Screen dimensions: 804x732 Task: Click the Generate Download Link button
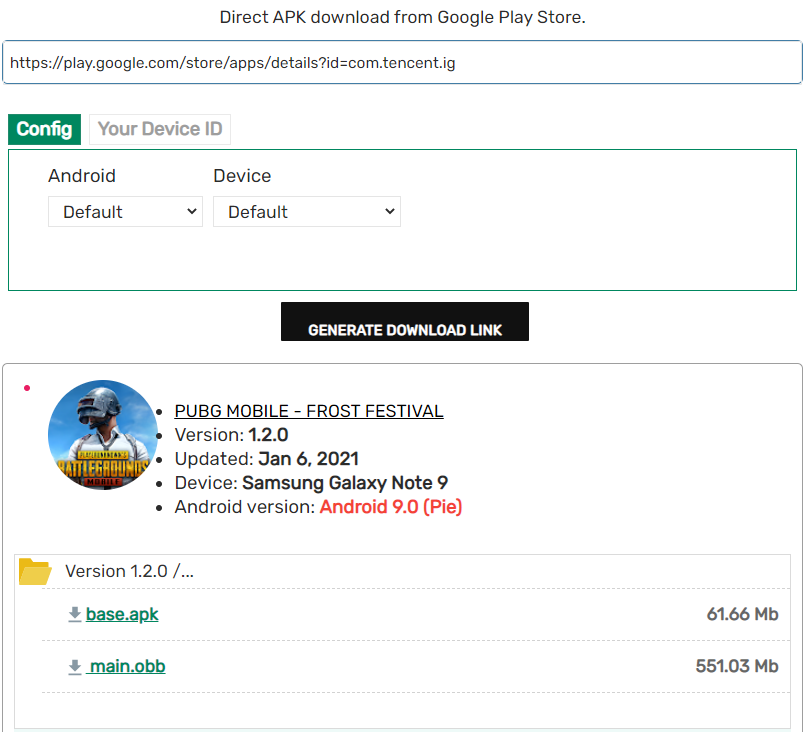click(405, 321)
